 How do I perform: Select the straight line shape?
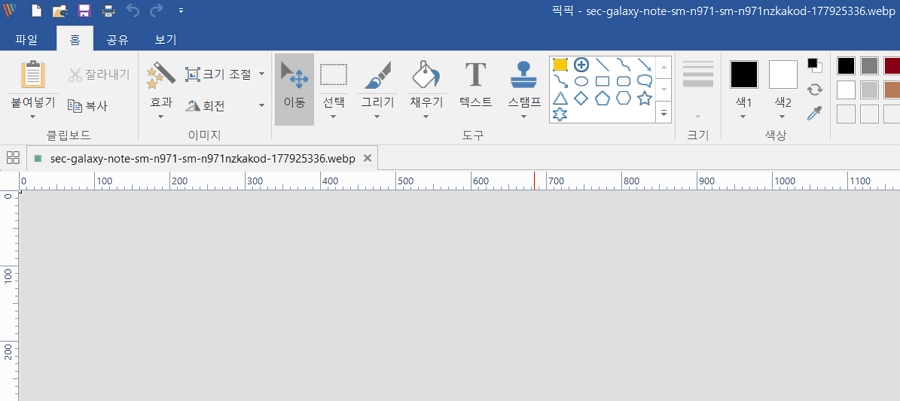coord(603,65)
